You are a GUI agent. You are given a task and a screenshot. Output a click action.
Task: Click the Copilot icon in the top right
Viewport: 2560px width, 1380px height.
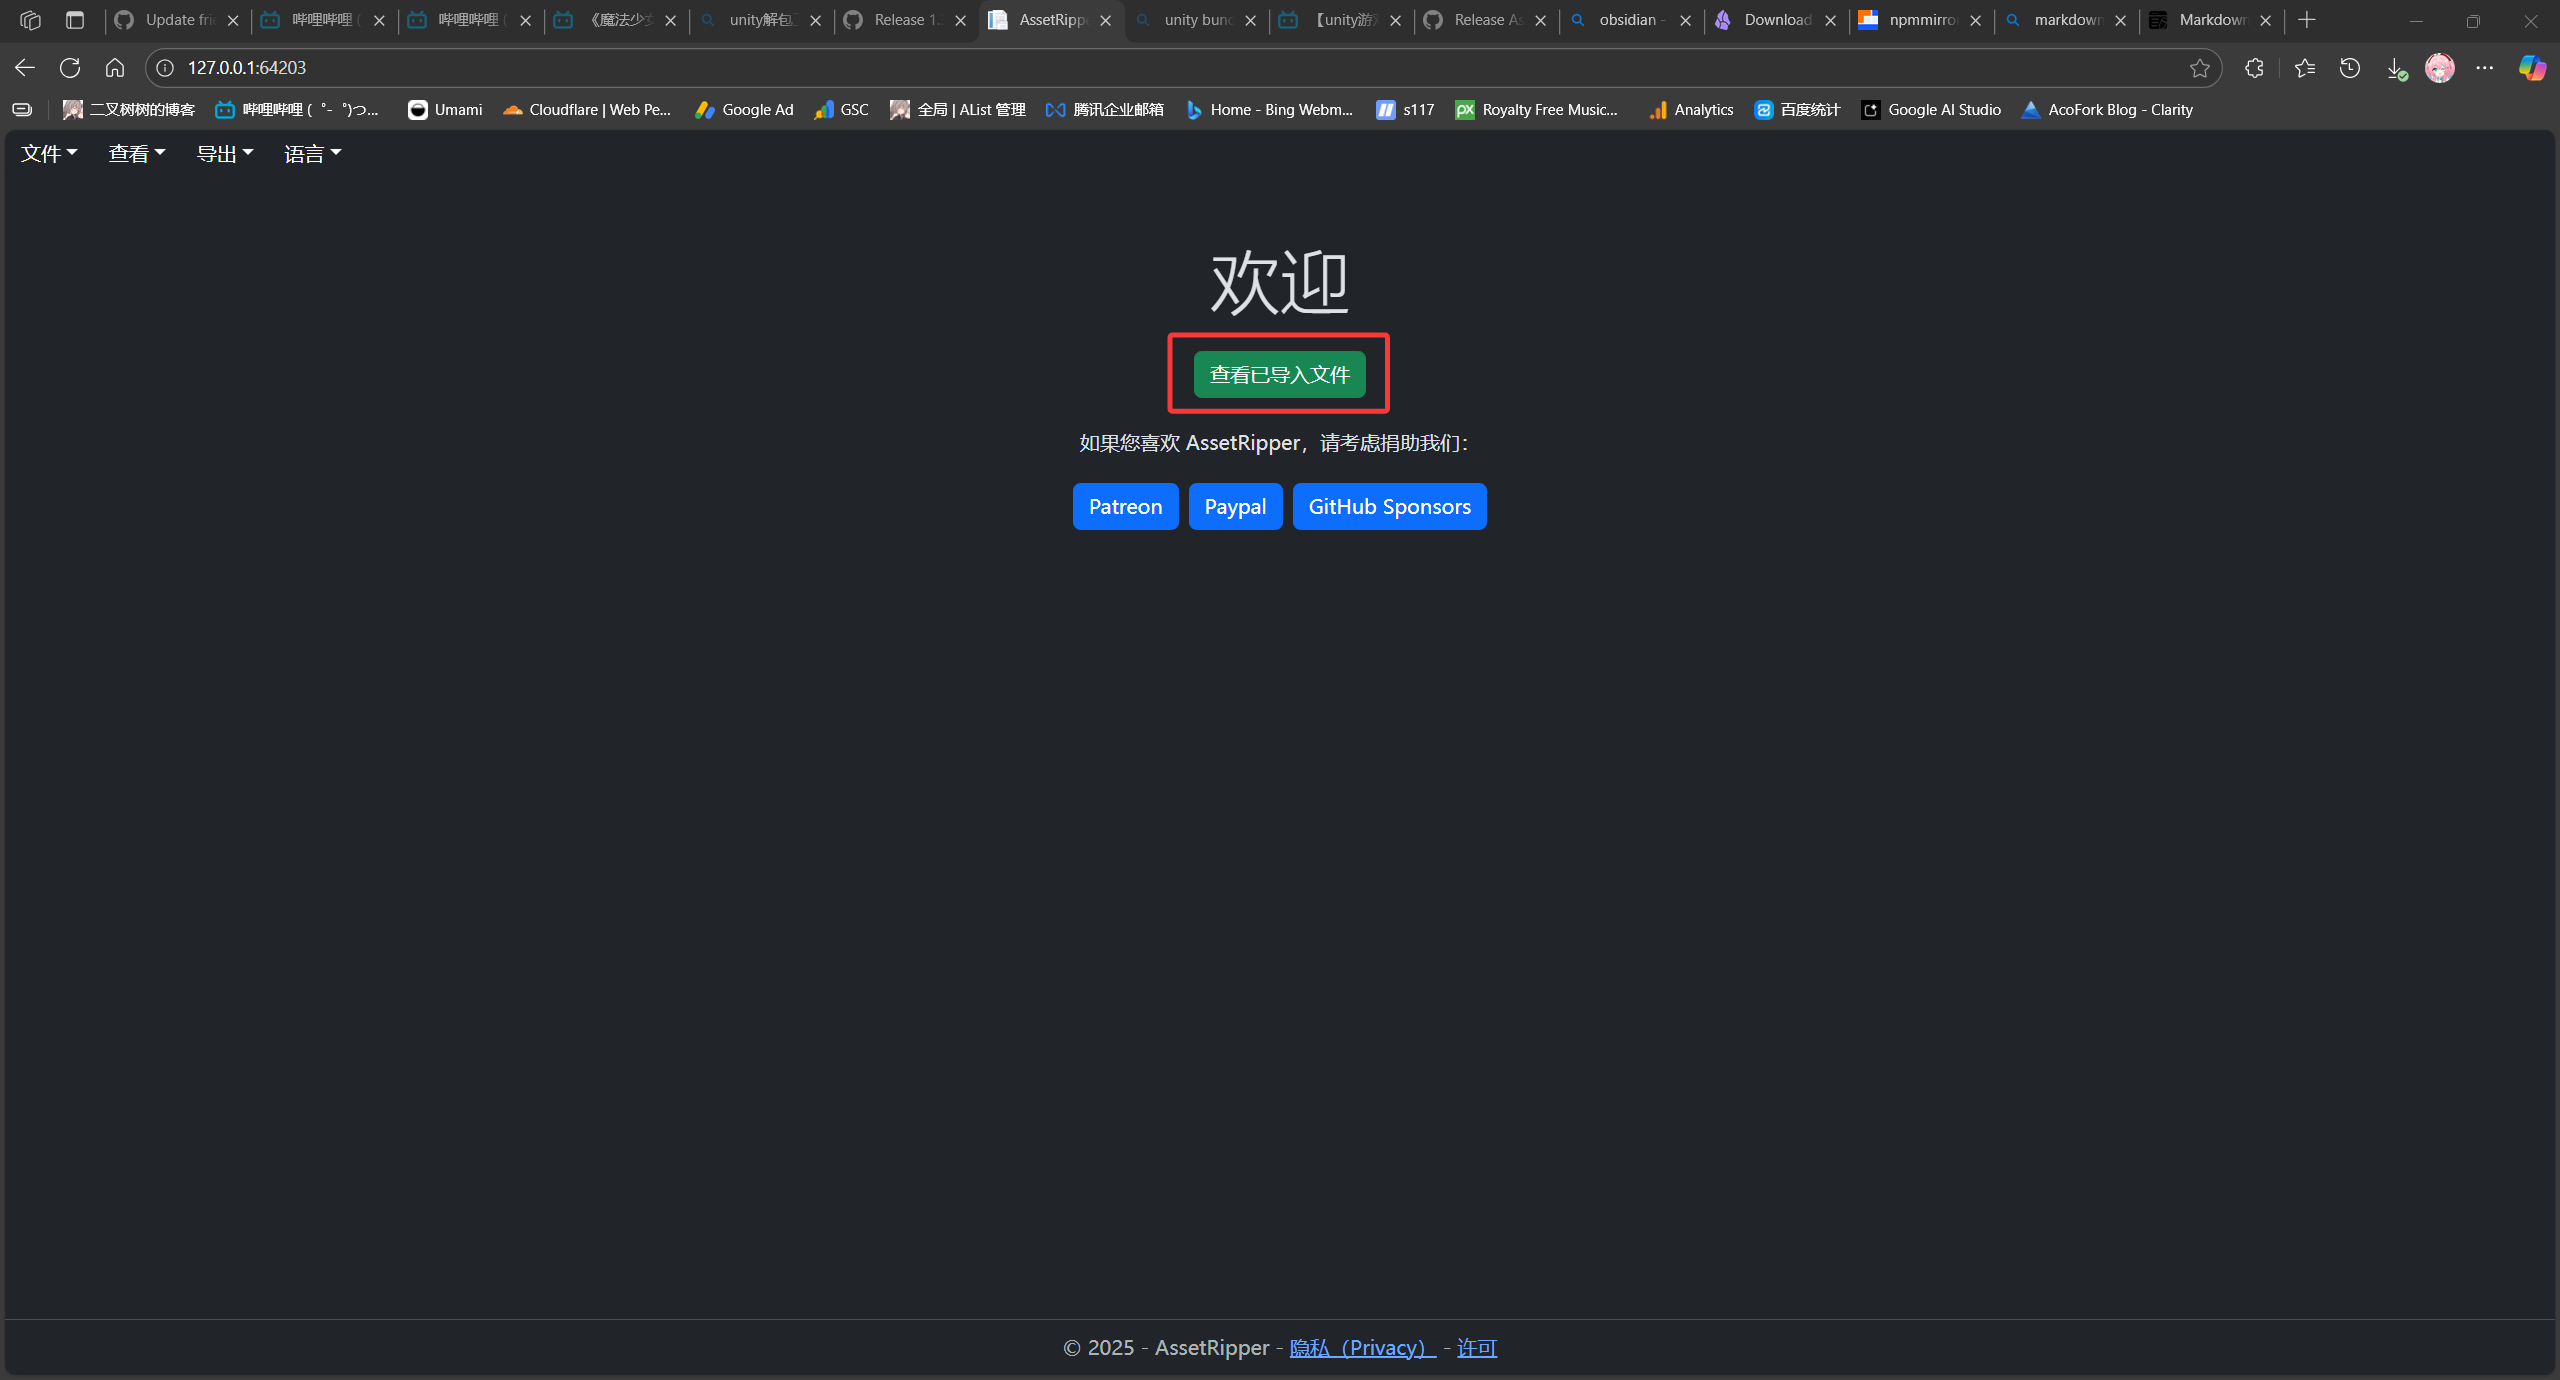coord(2532,68)
